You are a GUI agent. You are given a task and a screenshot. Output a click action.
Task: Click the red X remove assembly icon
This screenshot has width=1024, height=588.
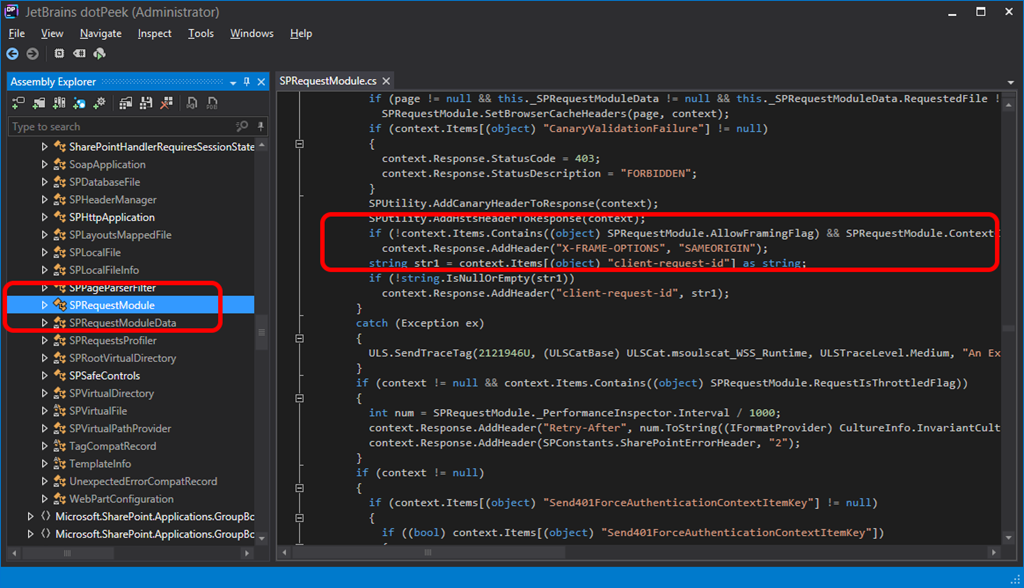[166, 103]
